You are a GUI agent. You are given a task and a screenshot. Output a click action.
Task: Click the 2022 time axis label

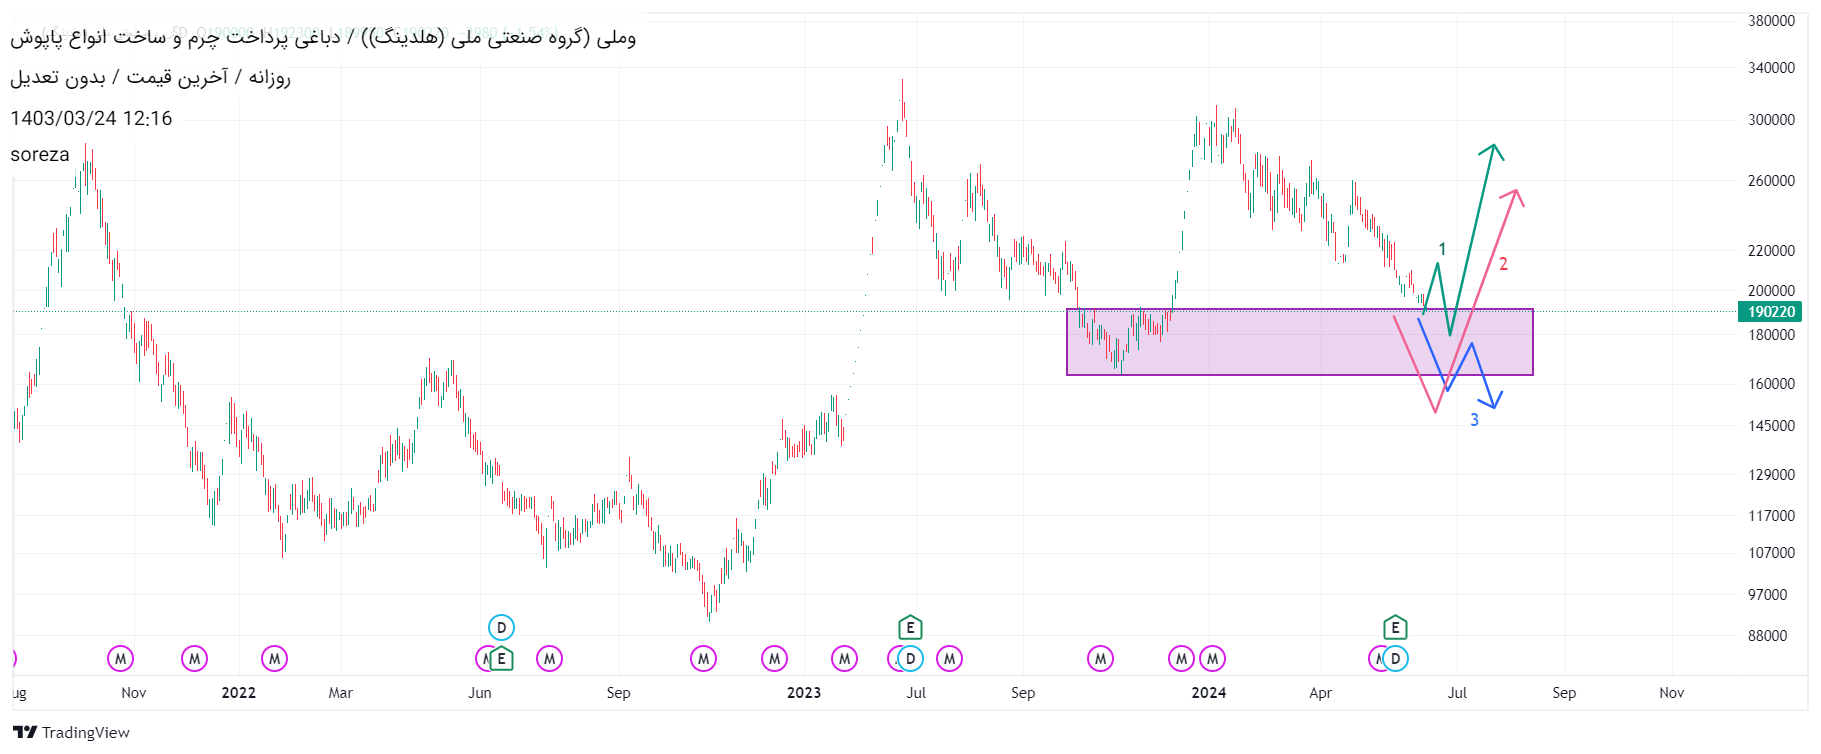[238, 692]
